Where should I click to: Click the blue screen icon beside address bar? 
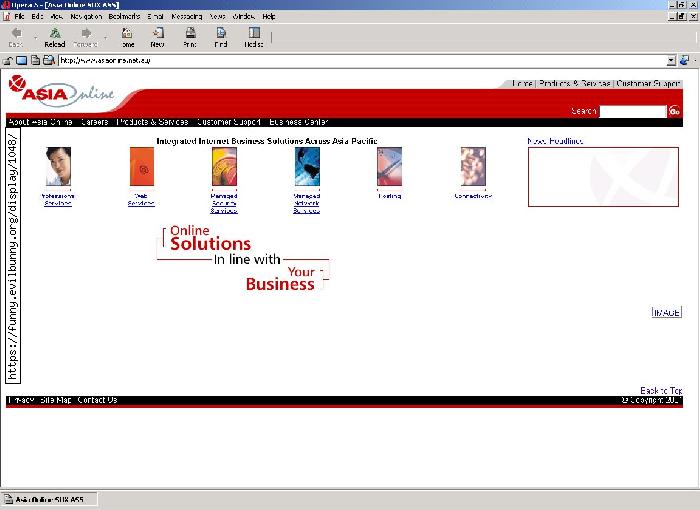click(x=21, y=60)
